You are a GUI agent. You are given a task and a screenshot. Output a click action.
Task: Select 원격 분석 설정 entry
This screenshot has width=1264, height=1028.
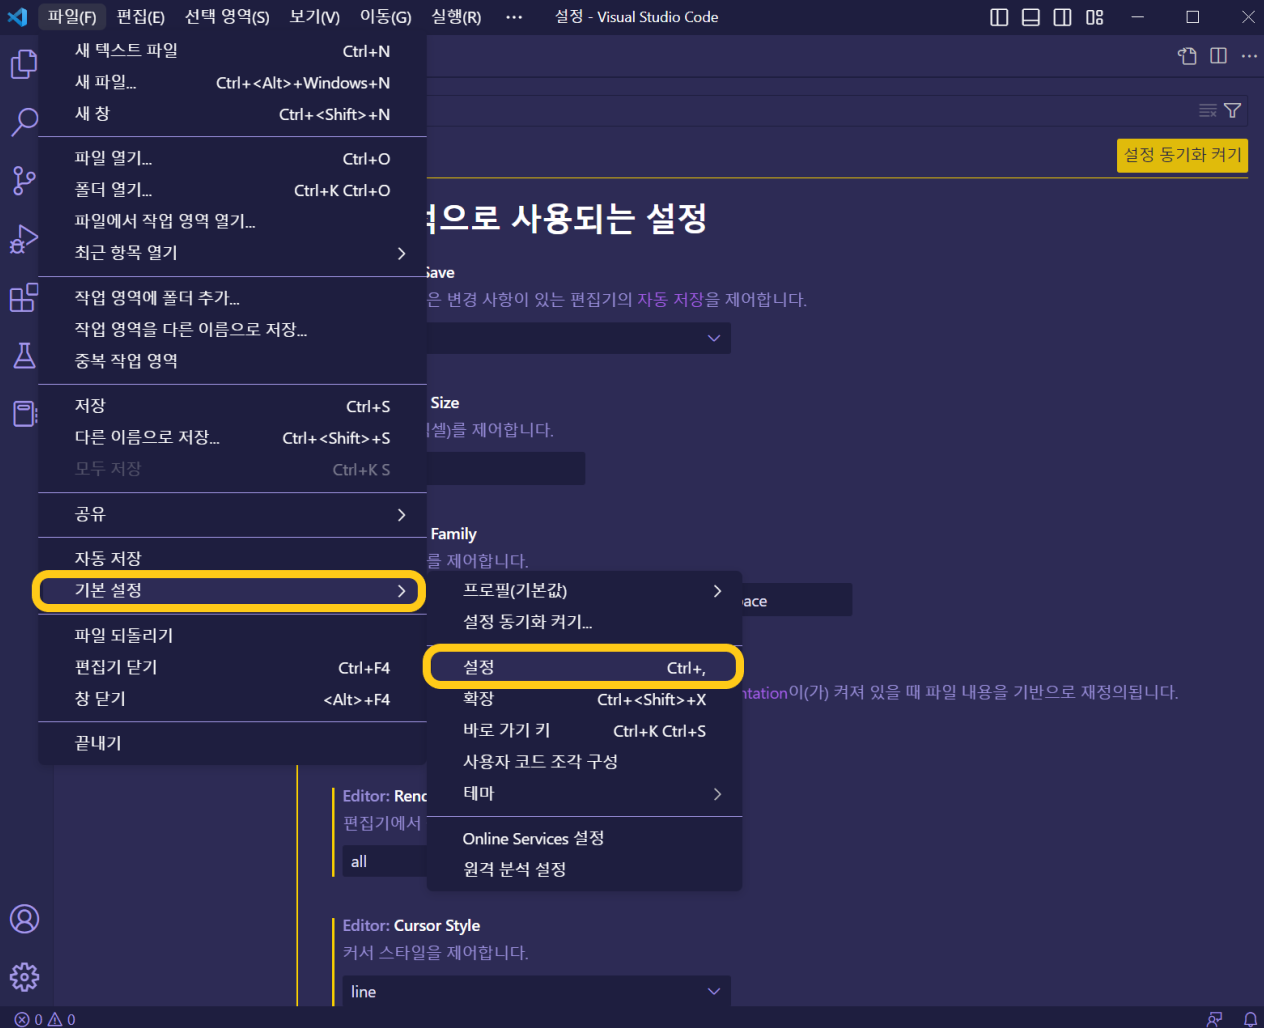coord(585,869)
